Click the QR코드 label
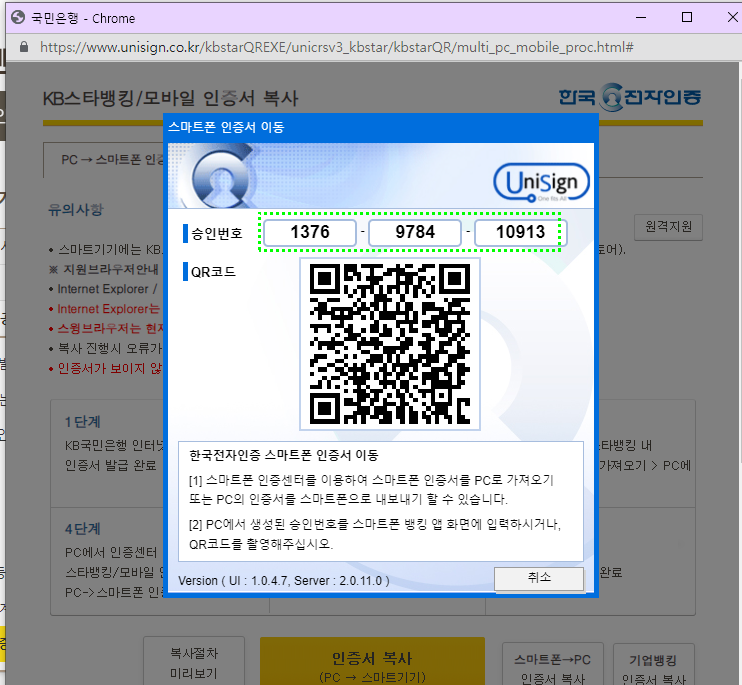 click(x=213, y=272)
